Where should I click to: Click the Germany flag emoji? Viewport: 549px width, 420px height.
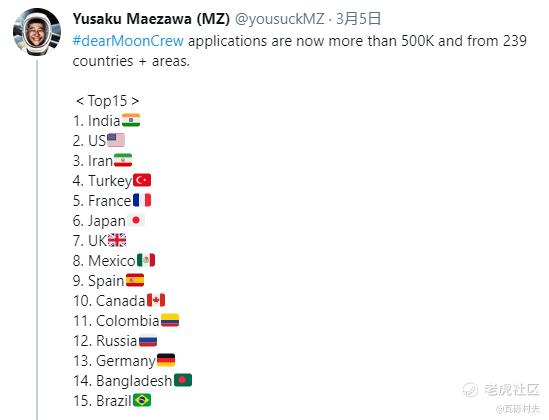tap(166, 360)
